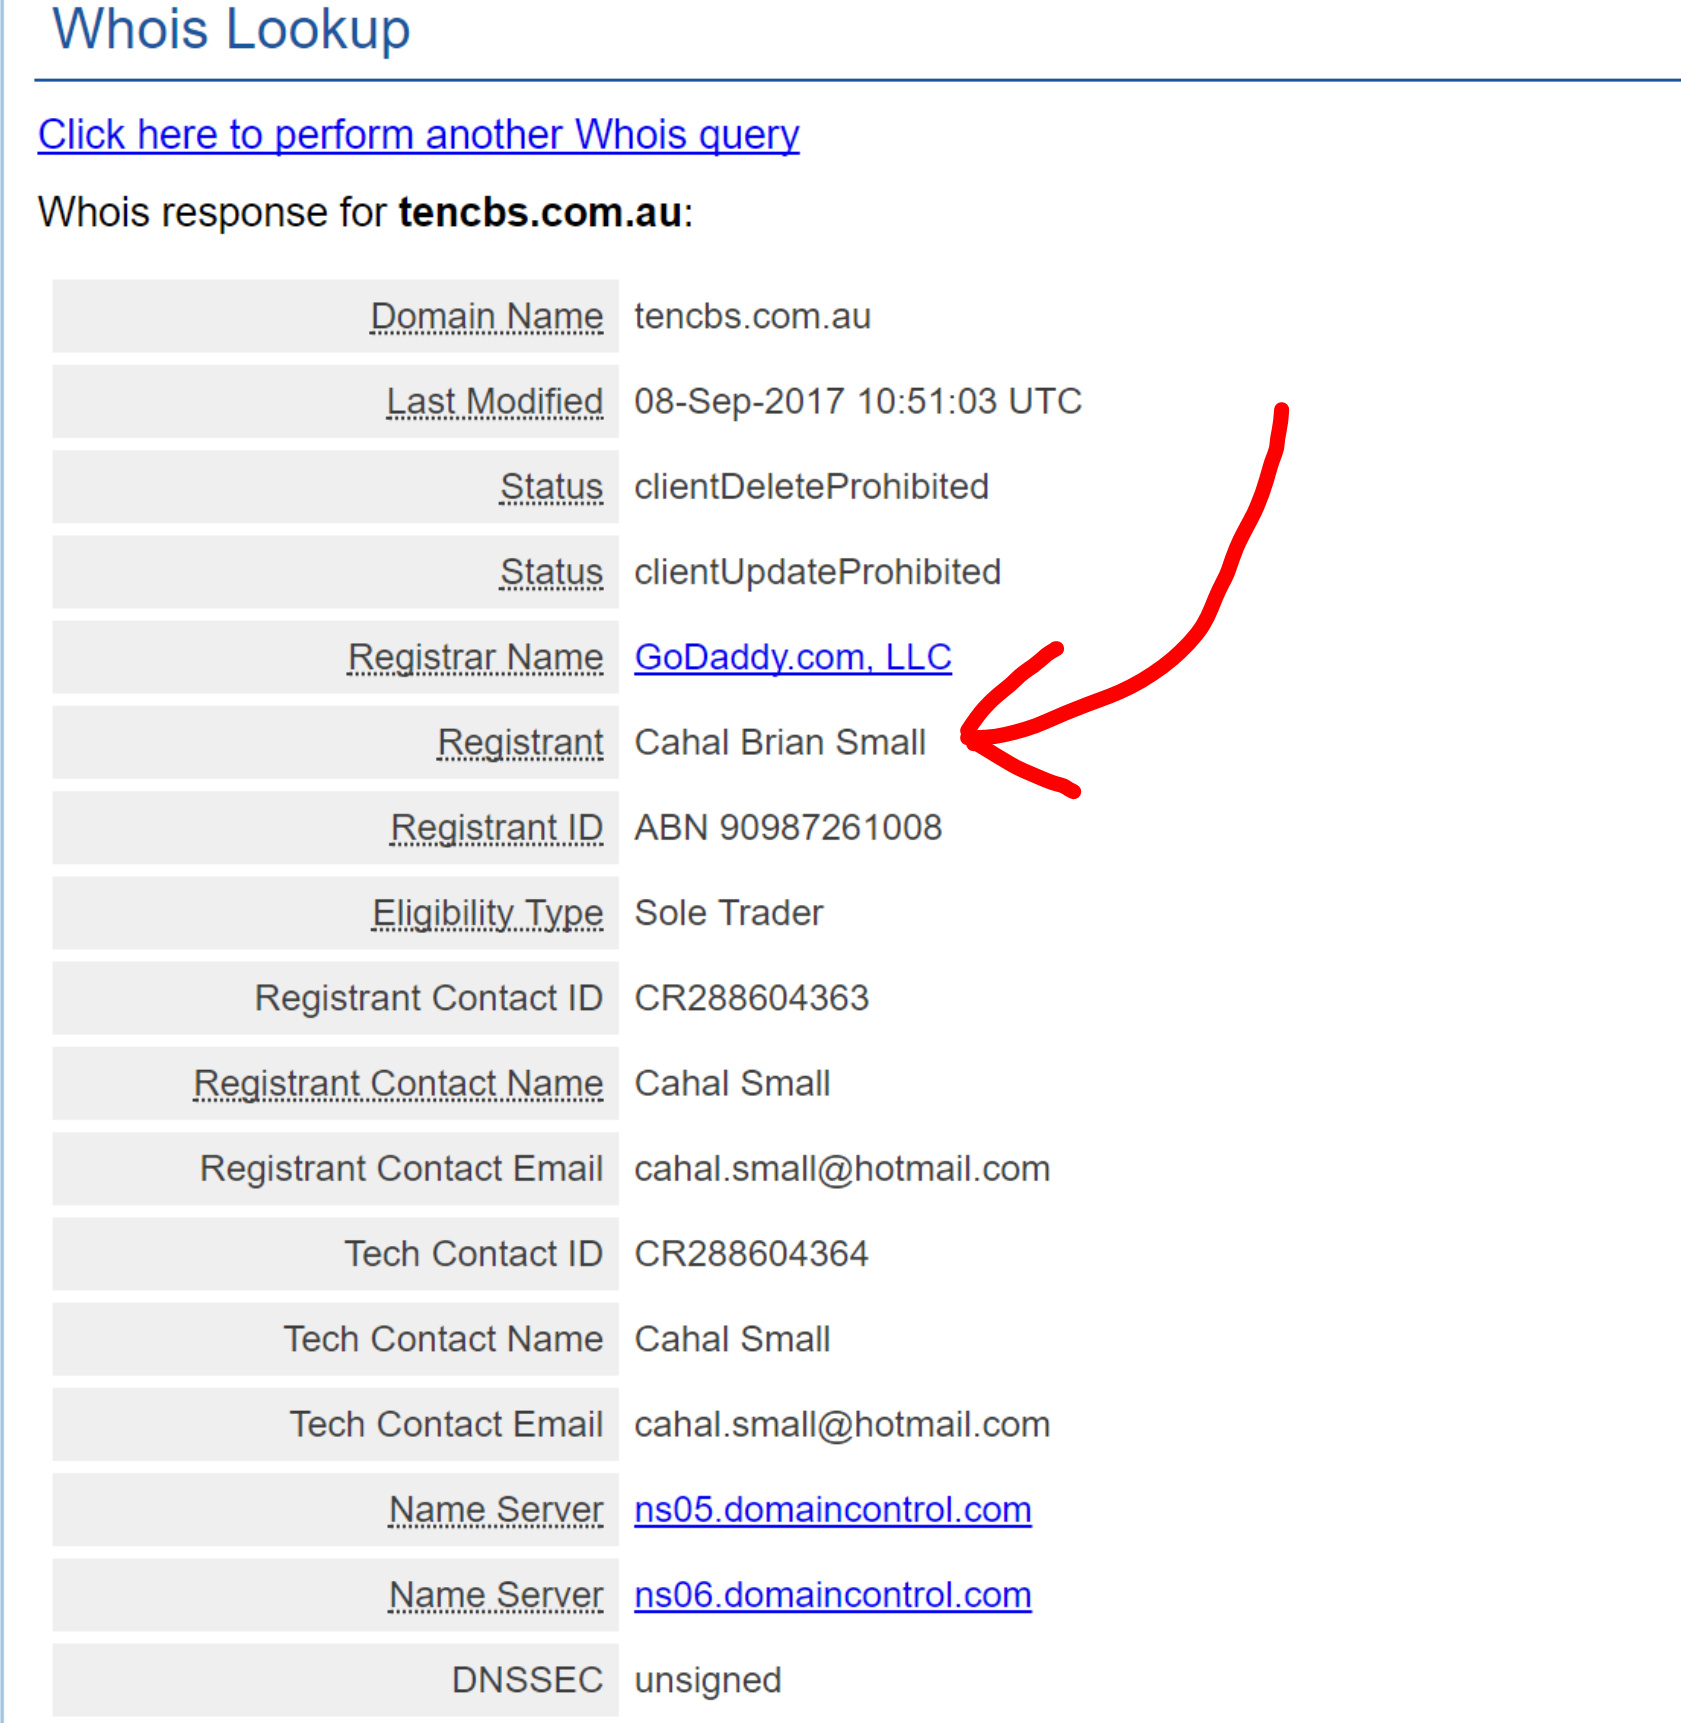Viewport: 1681px width, 1723px height.
Task: Click the Status label beside clientUpdateProhibited
Action: coord(551,572)
